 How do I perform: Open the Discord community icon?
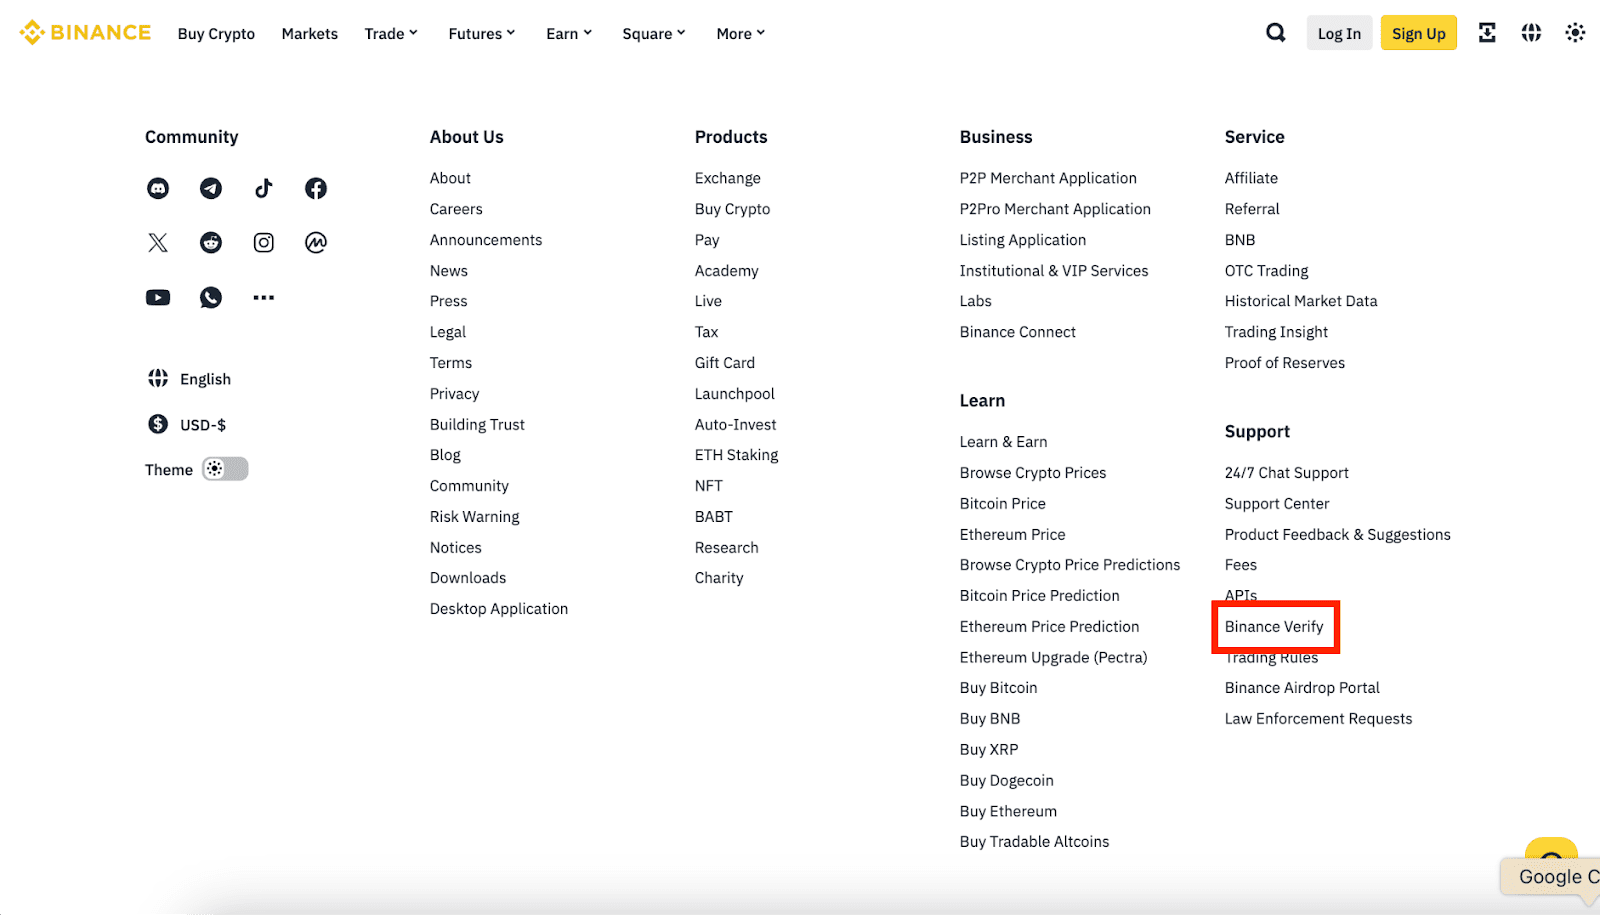158,188
